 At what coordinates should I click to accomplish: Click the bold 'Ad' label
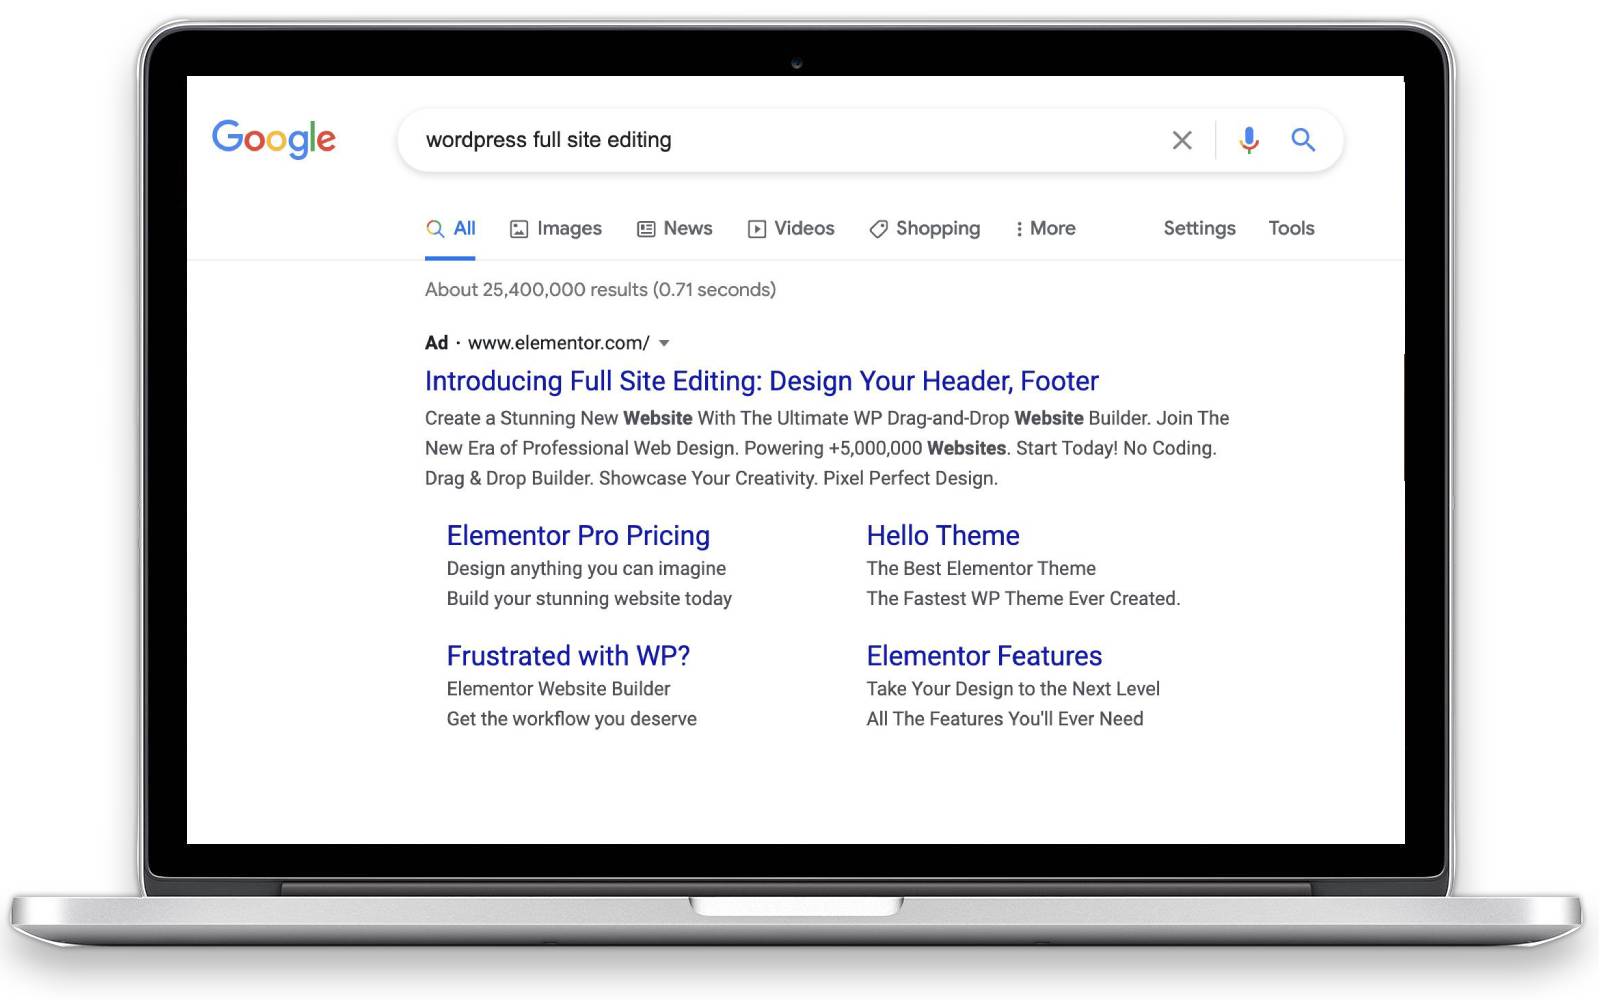tap(436, 343)
